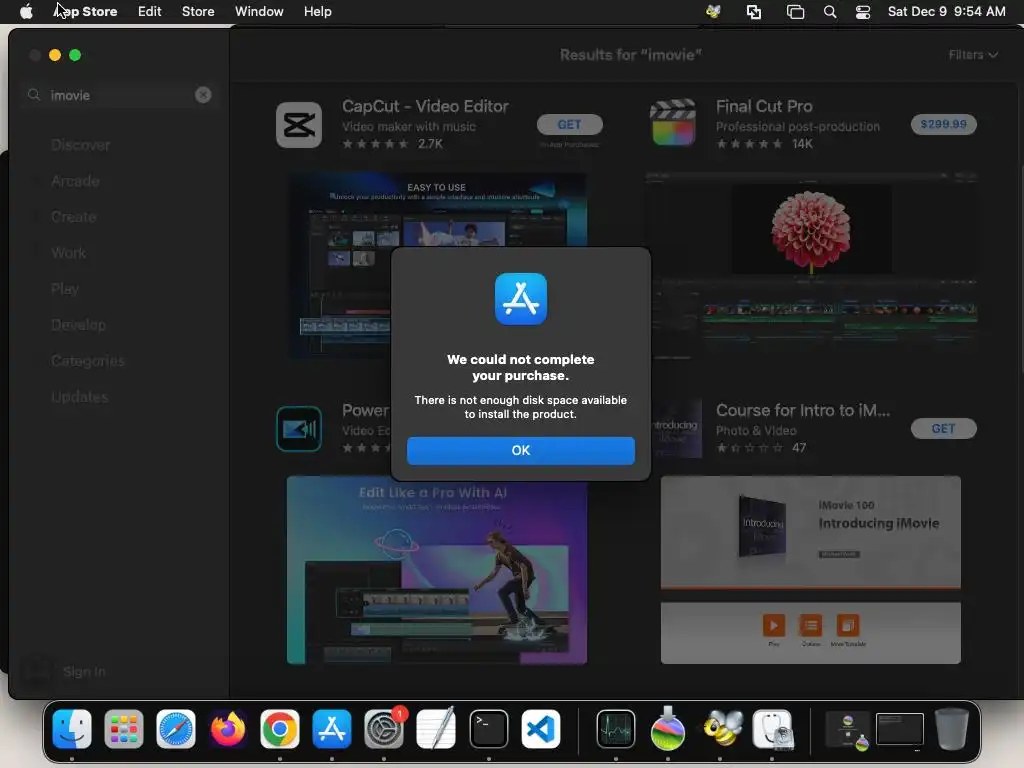Viewport: 1024px width, 768px height.
Task: Open the bee app in the Dock
Action: pos(721,729)
